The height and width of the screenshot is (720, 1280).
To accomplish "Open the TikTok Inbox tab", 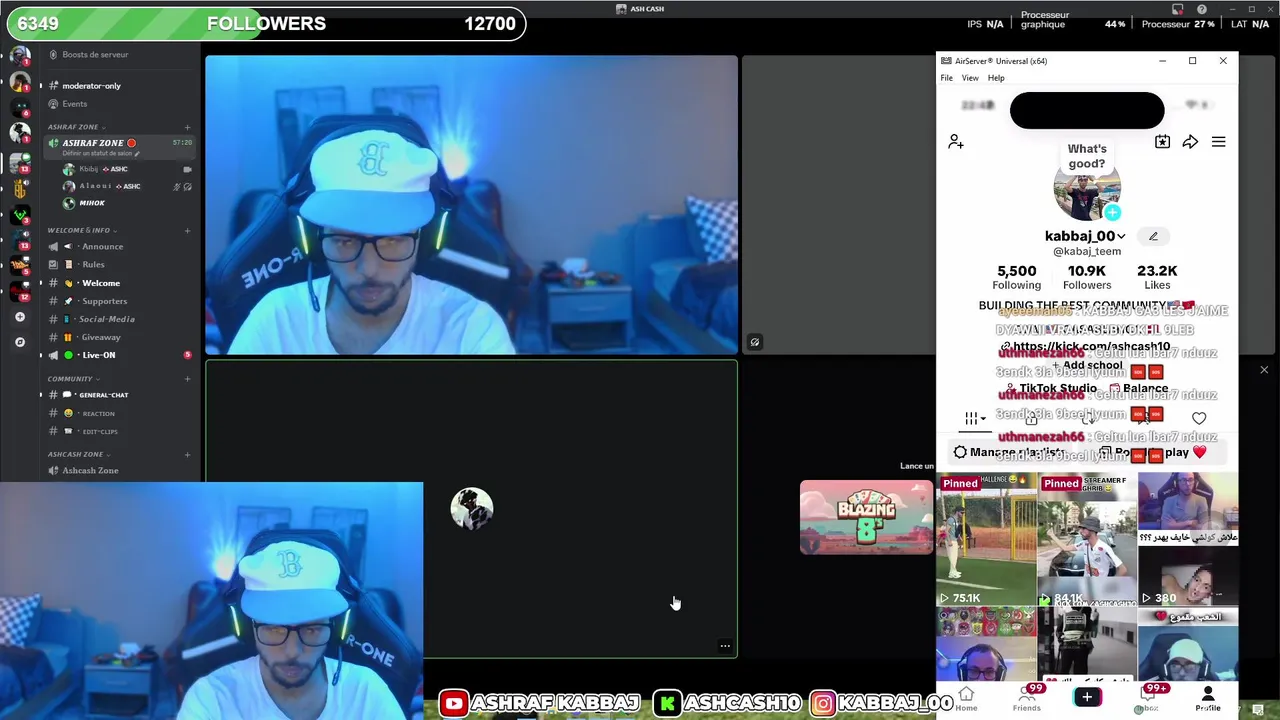I will click(1148, 698).
